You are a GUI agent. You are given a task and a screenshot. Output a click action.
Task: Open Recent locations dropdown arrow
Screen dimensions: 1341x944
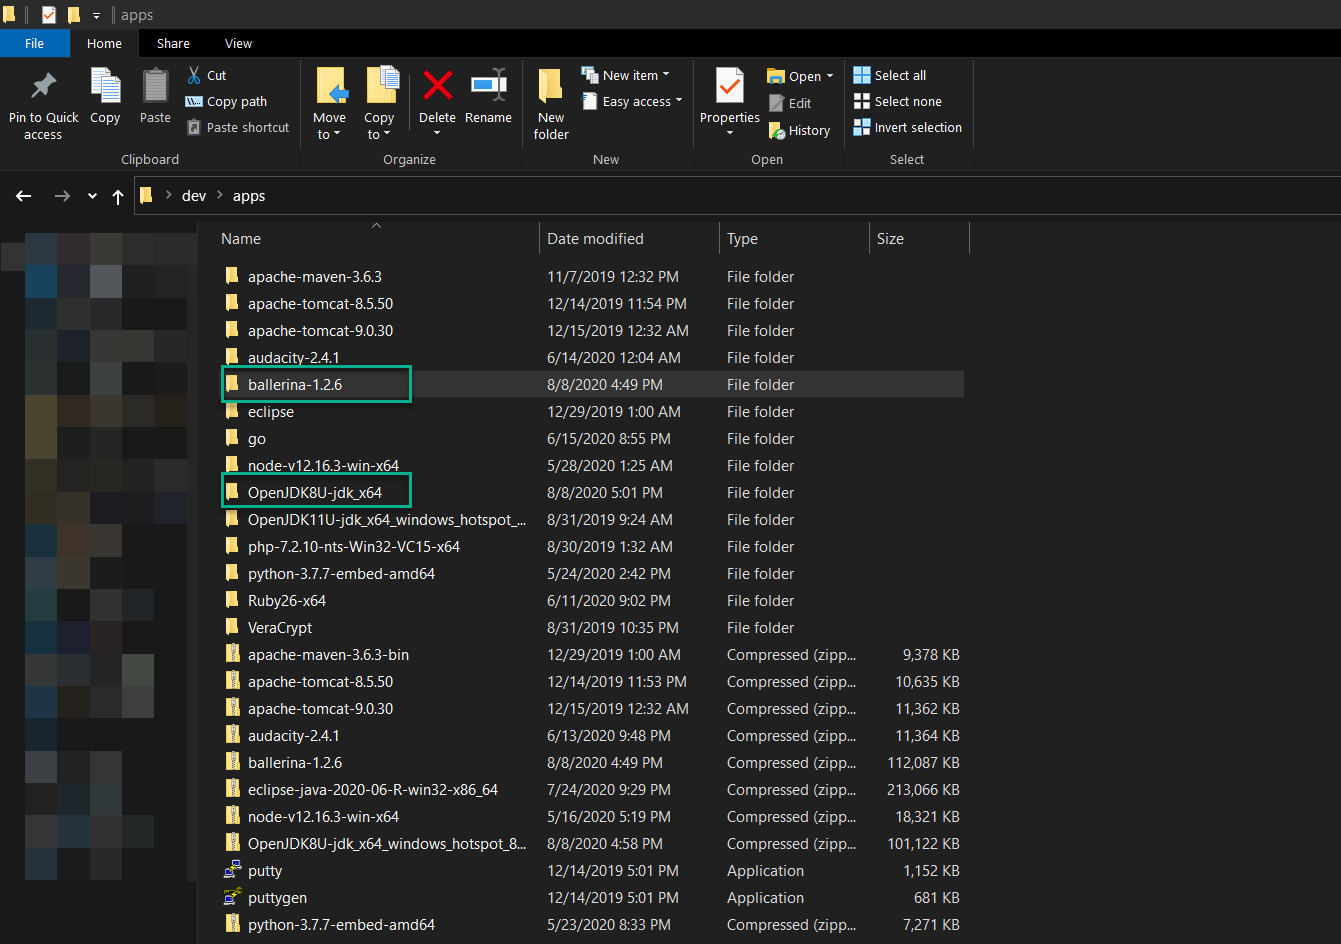(92, 196)
